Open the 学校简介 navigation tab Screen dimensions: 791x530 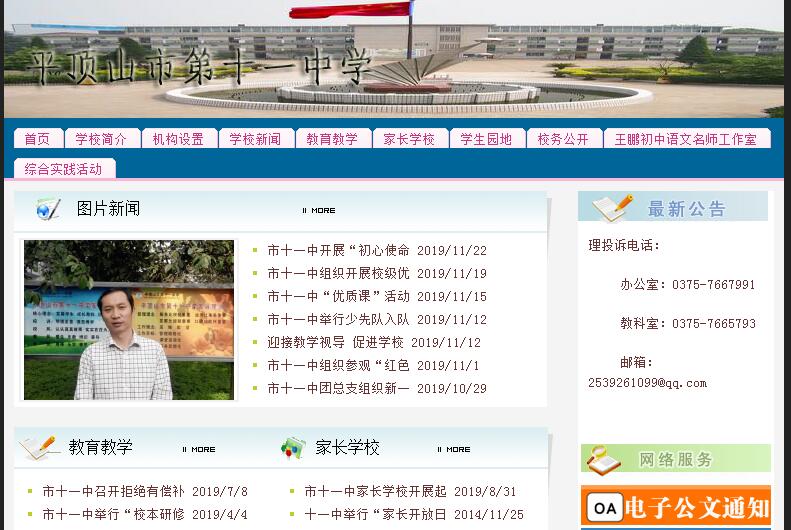click(x=102, y=139)
